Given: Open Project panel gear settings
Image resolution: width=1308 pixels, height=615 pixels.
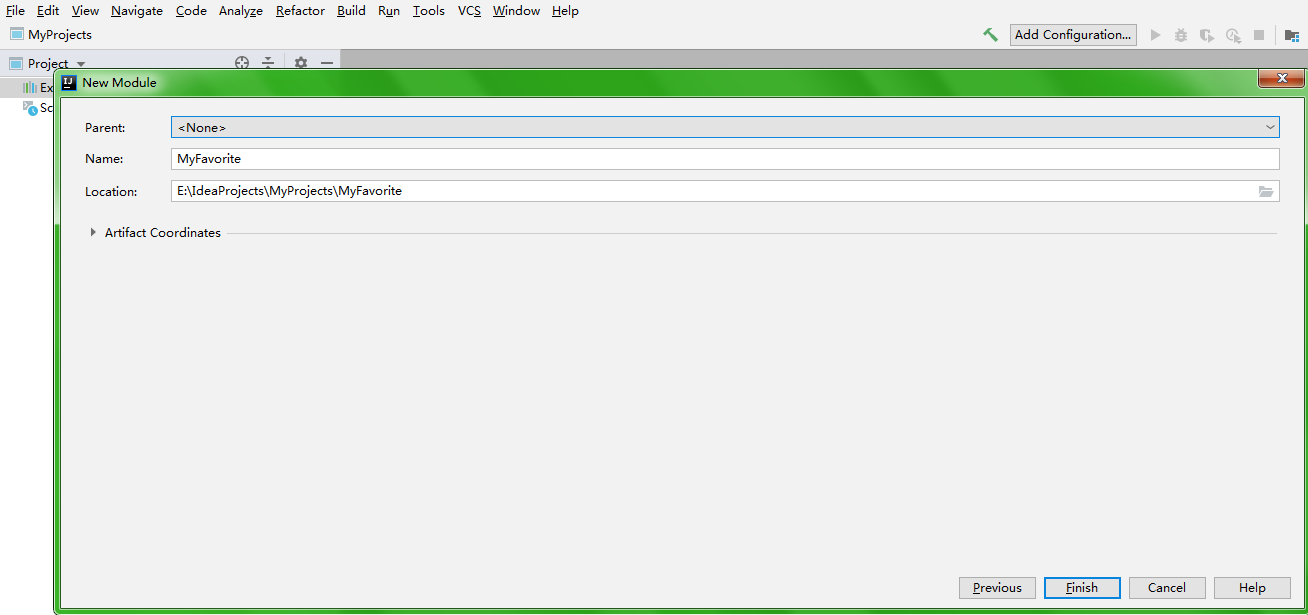Looking at the screenshot, I should [301, 63].
